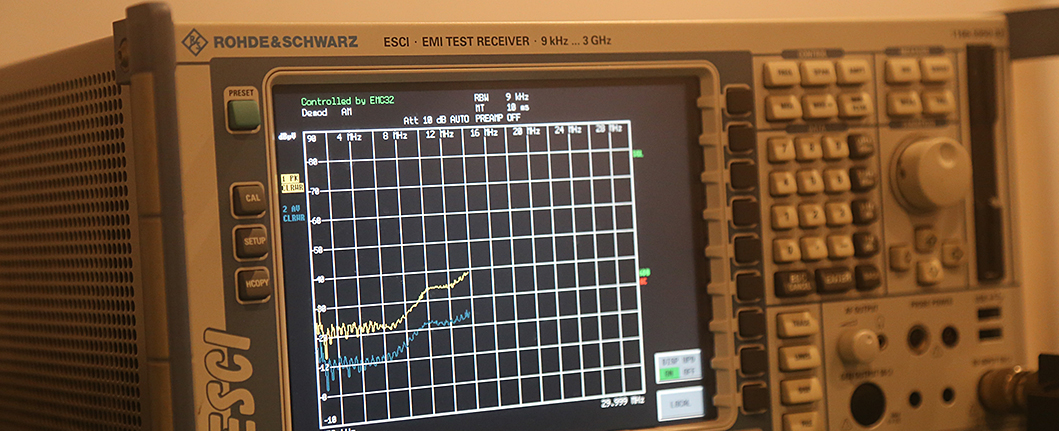The width and height of the screenshot is (1060, 431).
Task: Push the MKR-> key
Action: [820, 105]
